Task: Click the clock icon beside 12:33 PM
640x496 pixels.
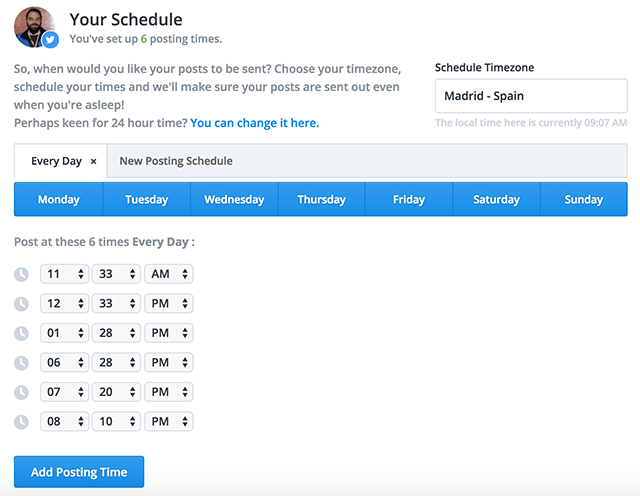Action: click(21, 304)
